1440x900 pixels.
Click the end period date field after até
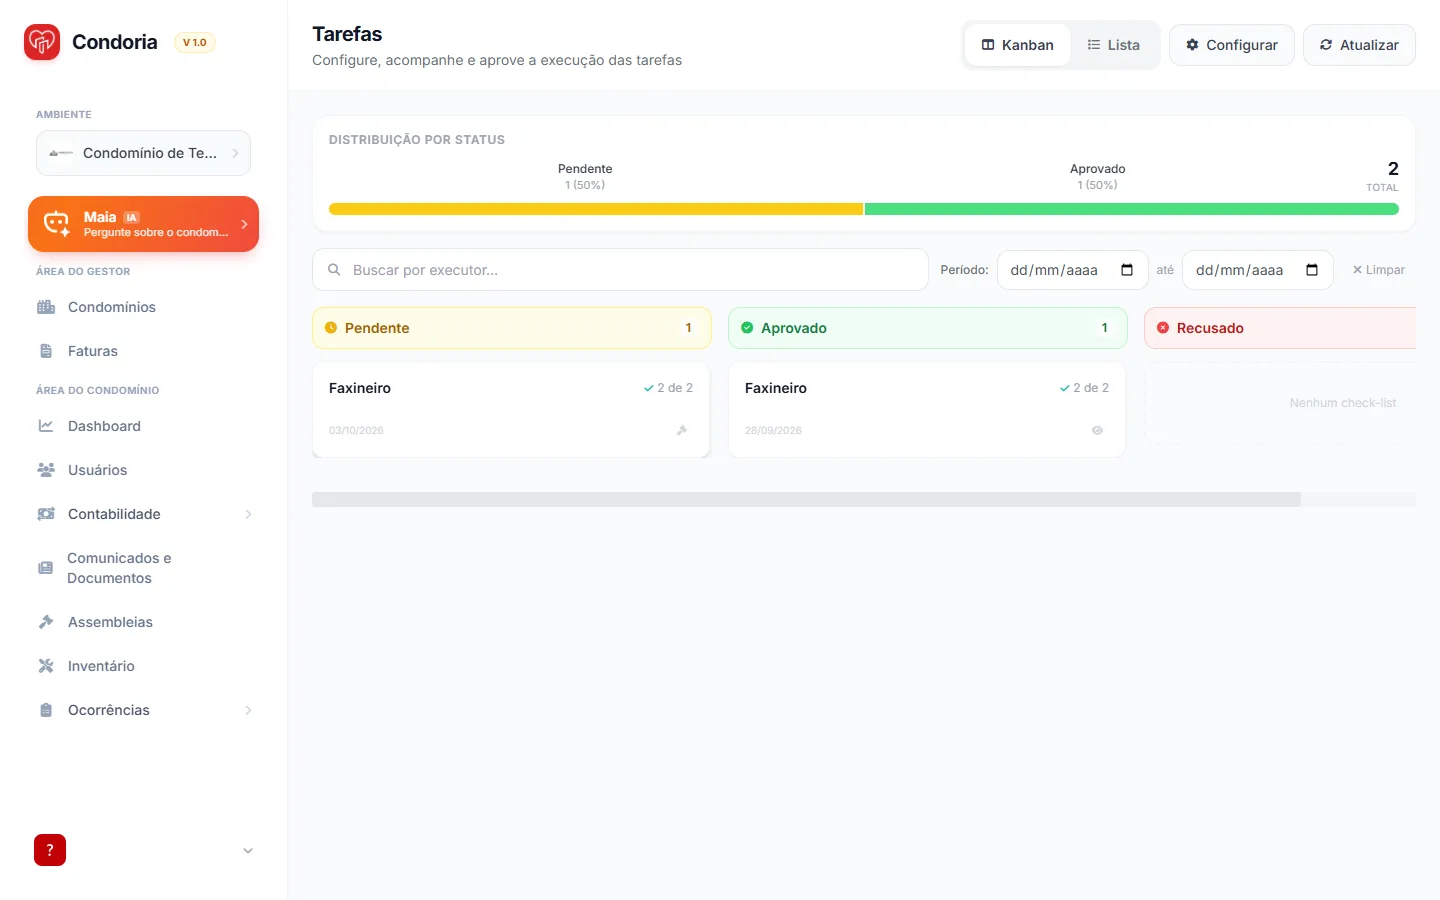[x=1258, y=270]
